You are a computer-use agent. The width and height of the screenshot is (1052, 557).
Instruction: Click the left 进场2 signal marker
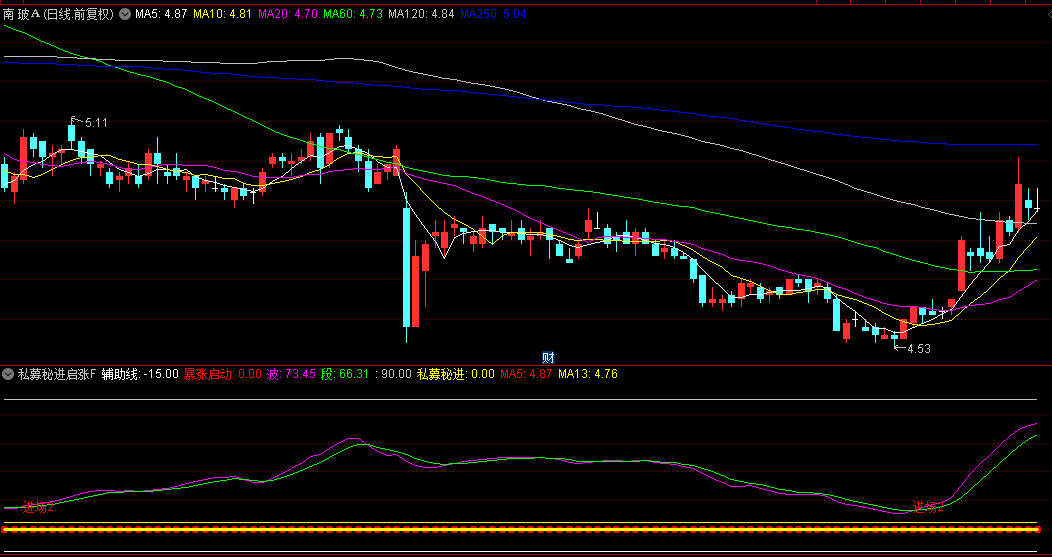pyautogui.click(x=38, y=507)
